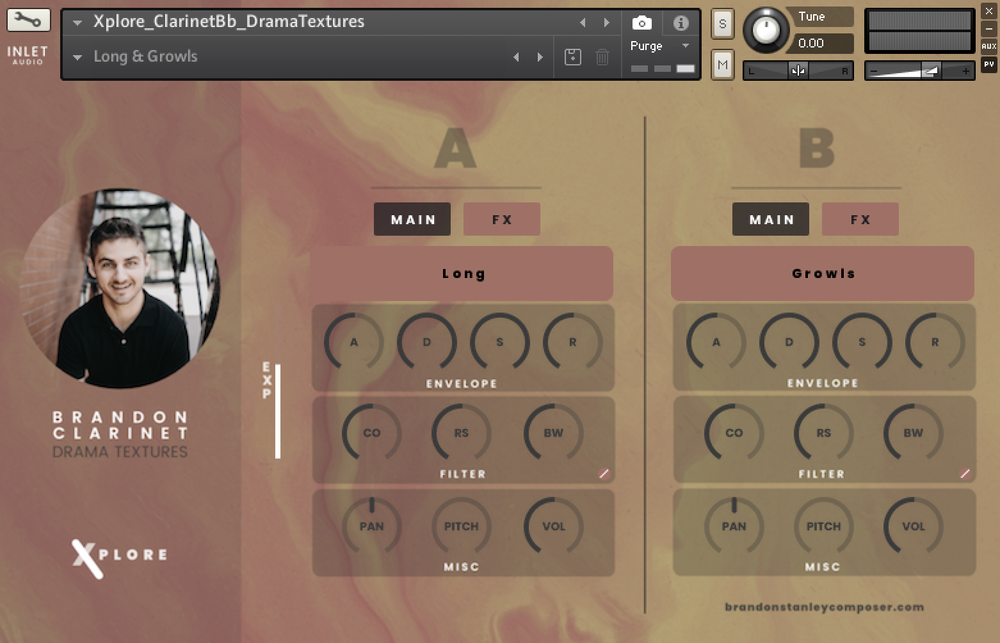Expand the Long & Growls snapshot dropdown
The width and height of the screenshot is (1000, 643).
coord(77,57)
